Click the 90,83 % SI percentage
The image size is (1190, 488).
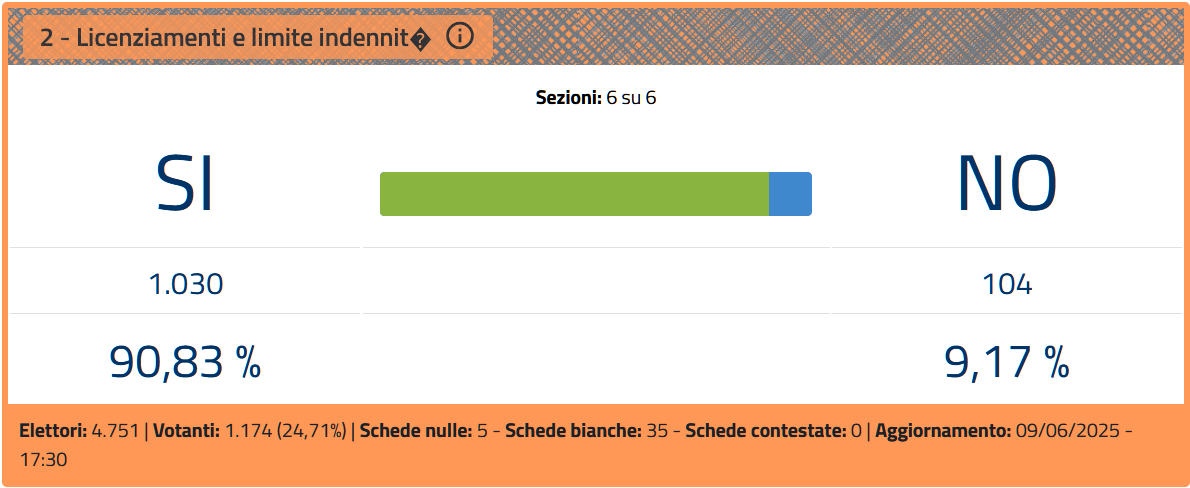tap(185, 361)
